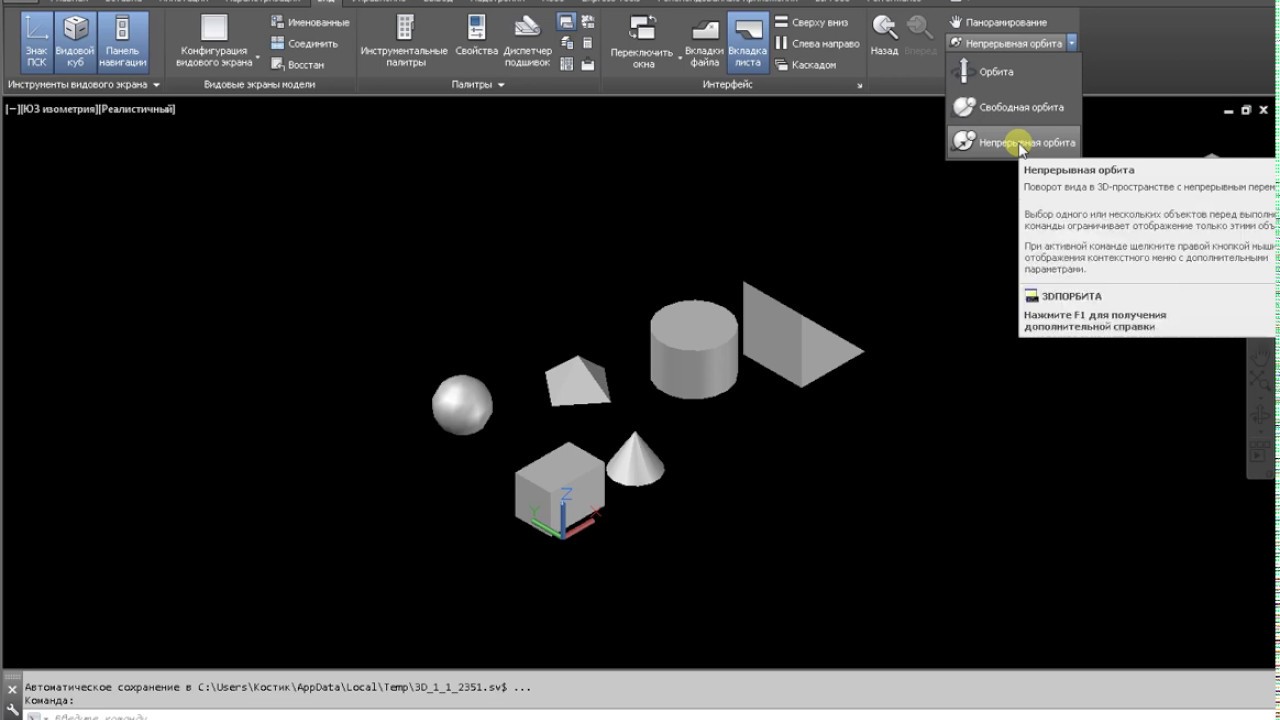Close the drawing viewport window
The width and height of the screenshot is (1280, 720).
pyautogui.click(x=1264, y=111)
